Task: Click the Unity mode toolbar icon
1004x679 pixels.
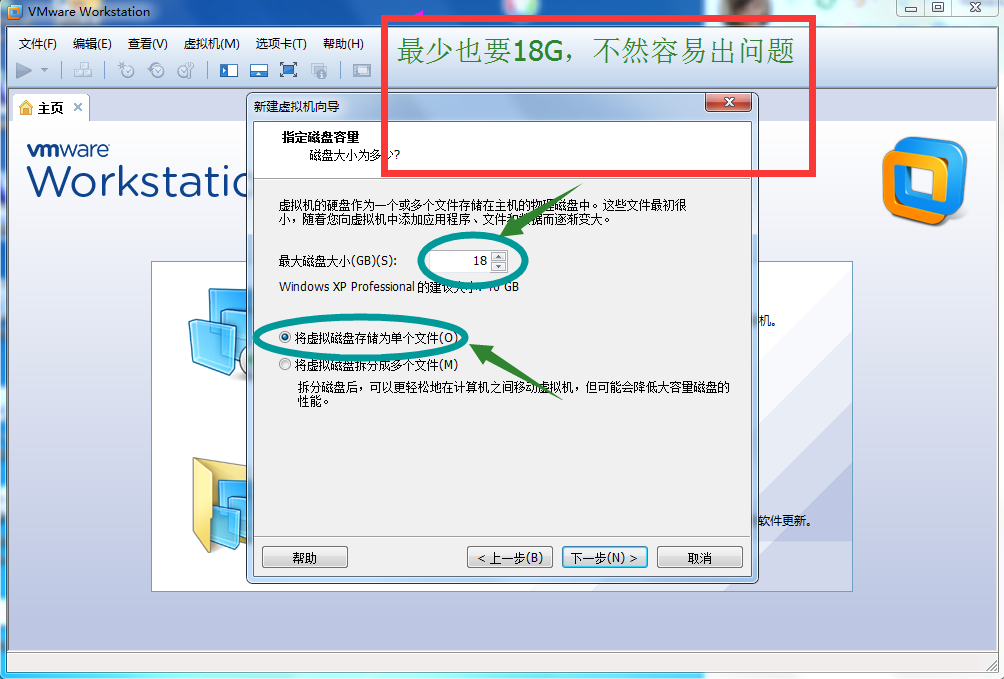Action: click(319, 70)
